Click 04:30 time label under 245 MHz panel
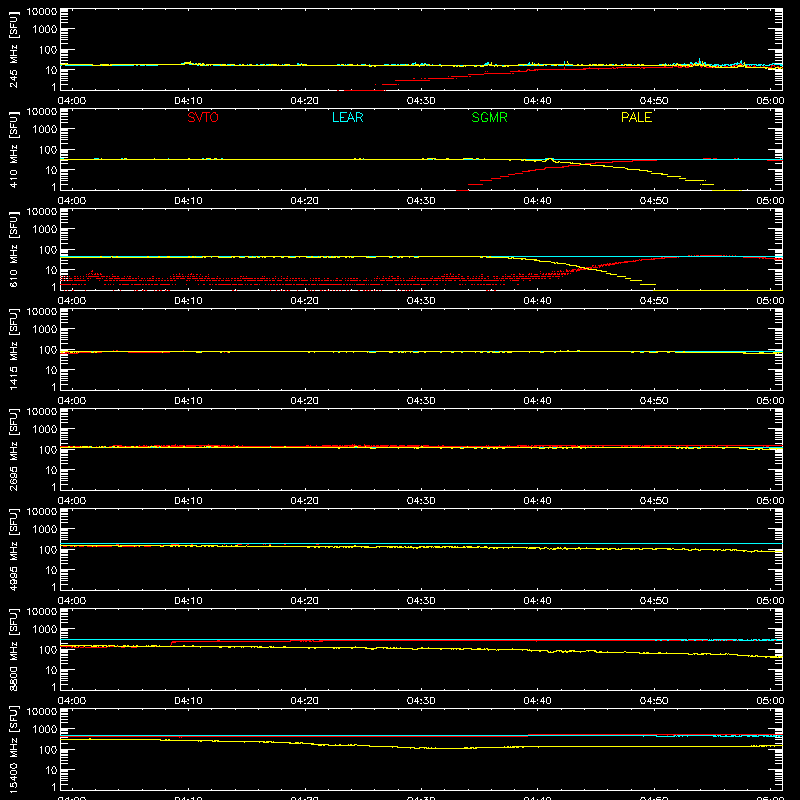Screen dimensions: 800x800 coord(421,101)
